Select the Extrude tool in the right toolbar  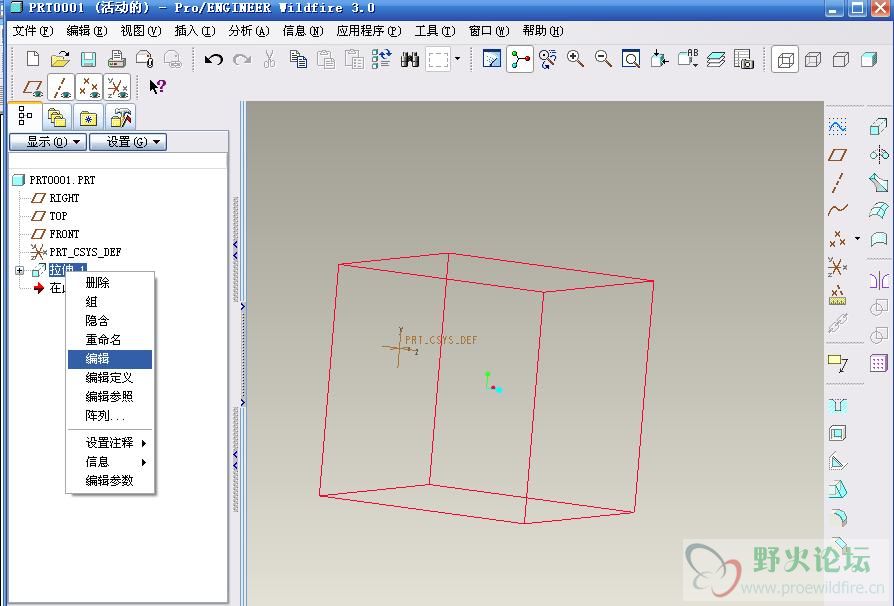click(879, 127)
